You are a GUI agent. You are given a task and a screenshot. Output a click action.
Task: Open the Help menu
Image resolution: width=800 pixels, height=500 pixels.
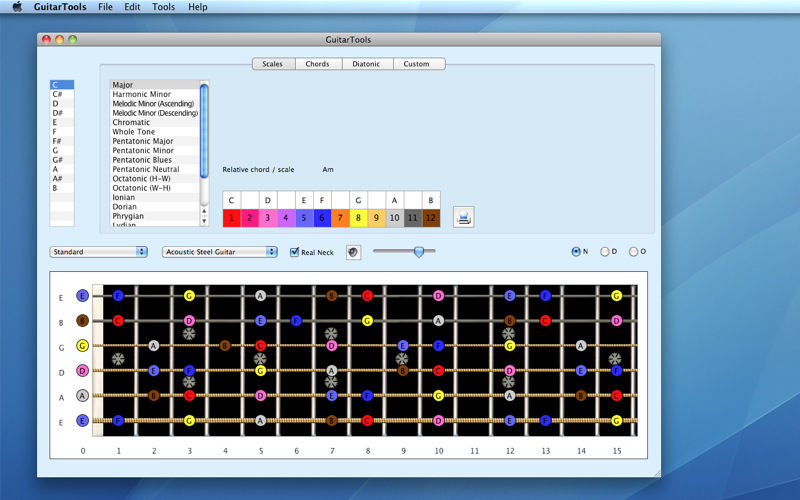tap(197, 7)
